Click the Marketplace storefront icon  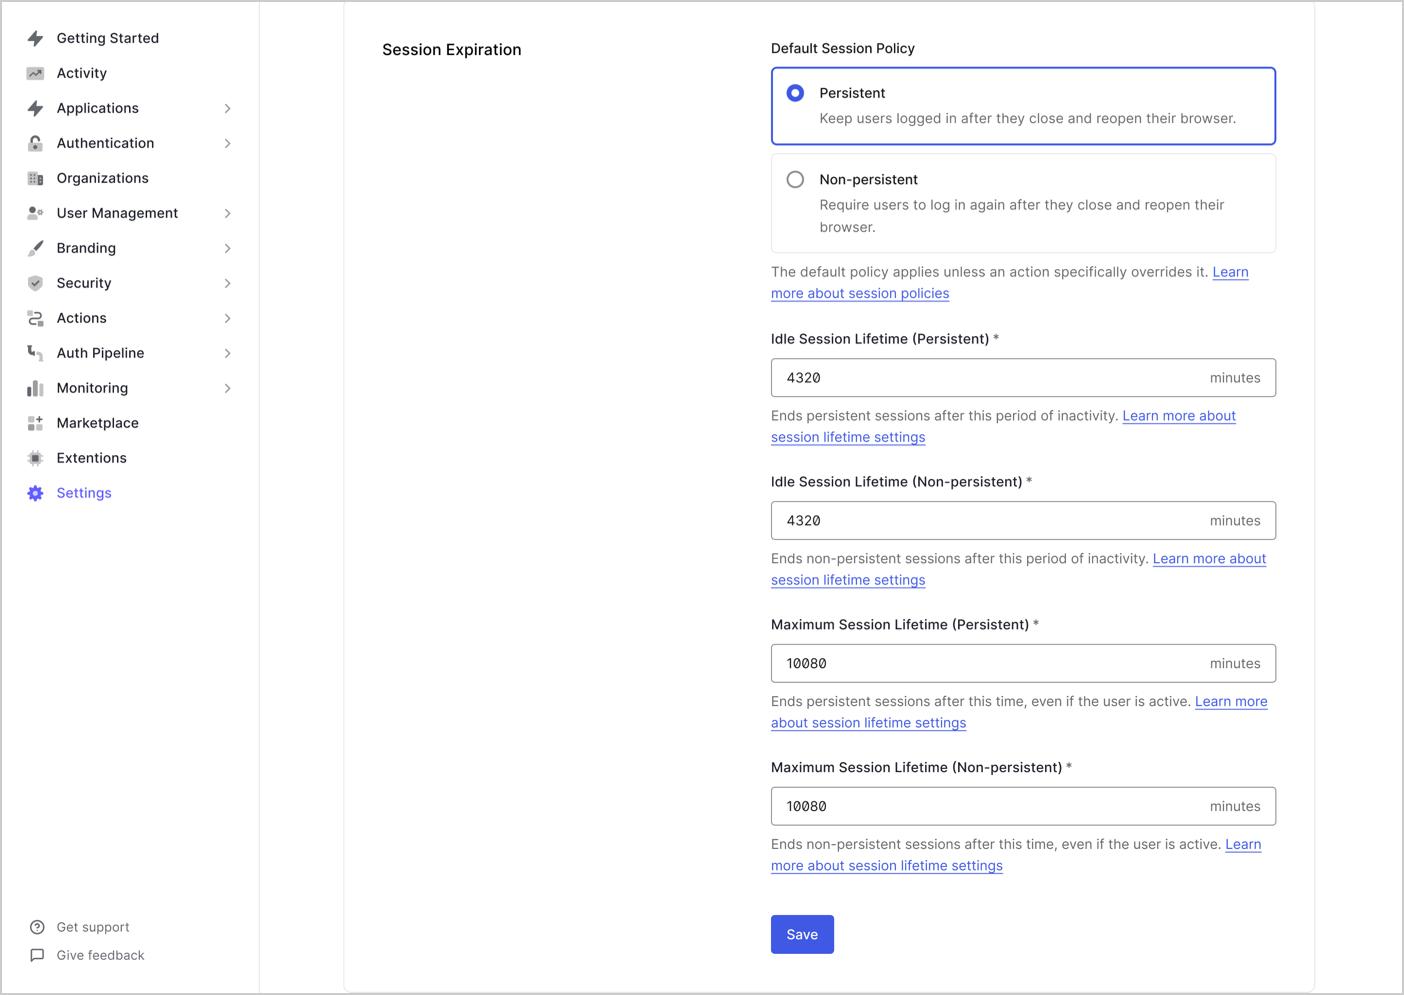pyautogui.click(x=36, y=422)
